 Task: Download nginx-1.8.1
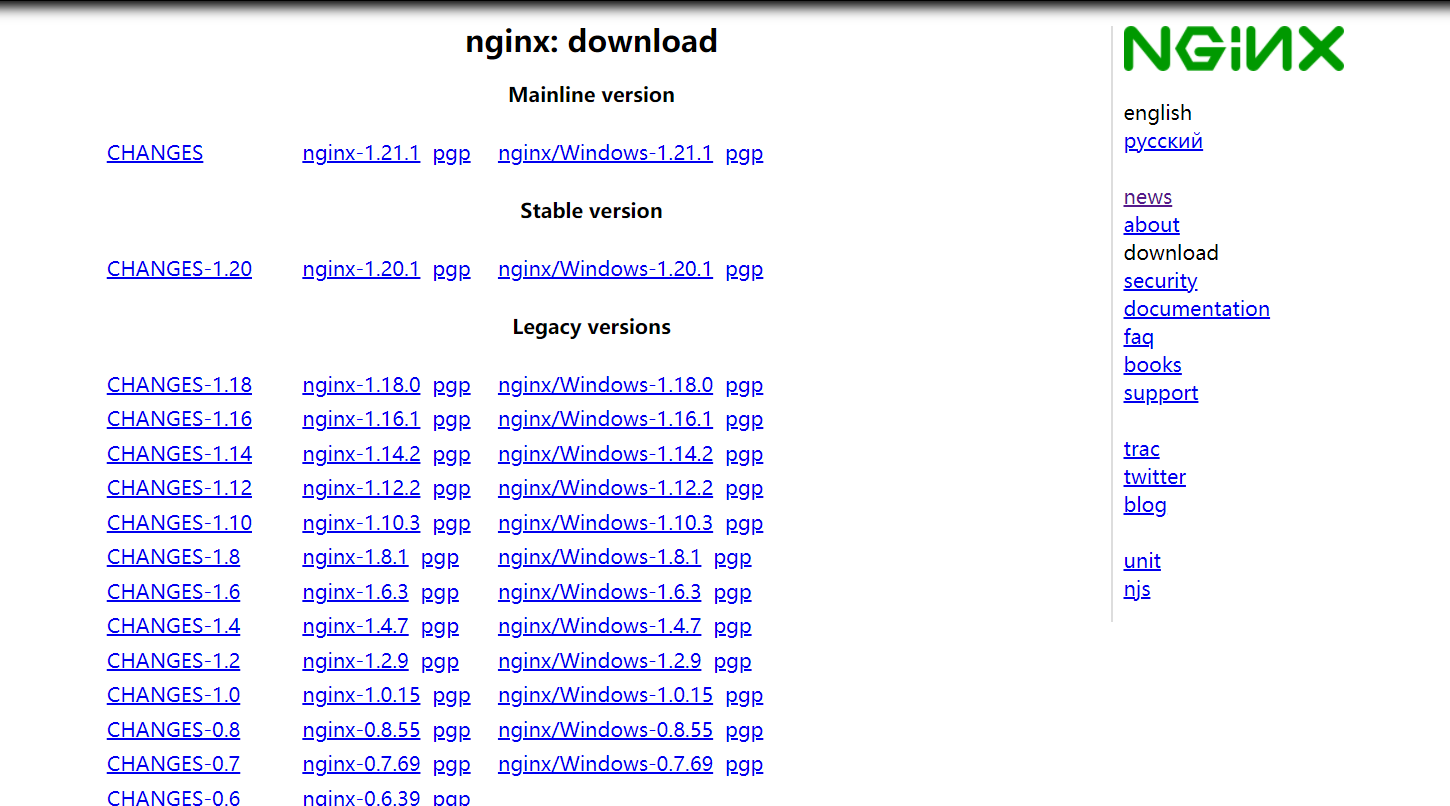[x=355, y=557]
